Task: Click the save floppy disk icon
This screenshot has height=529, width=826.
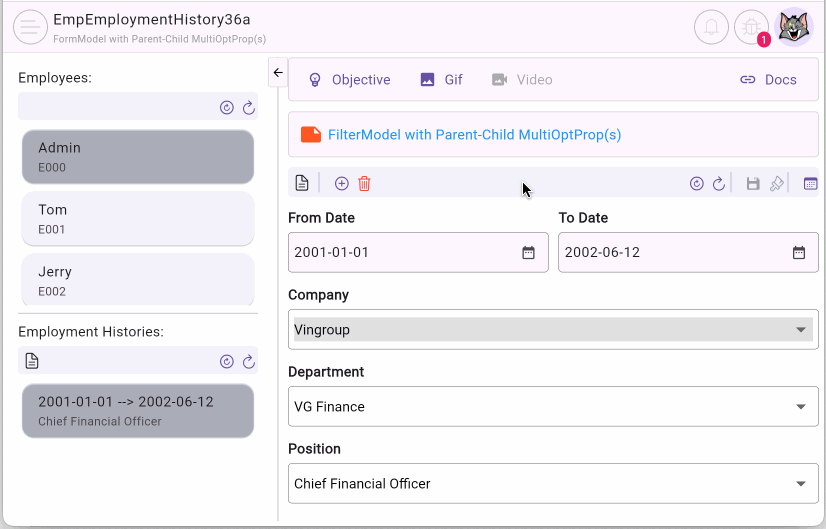Action: click(753, 183)
